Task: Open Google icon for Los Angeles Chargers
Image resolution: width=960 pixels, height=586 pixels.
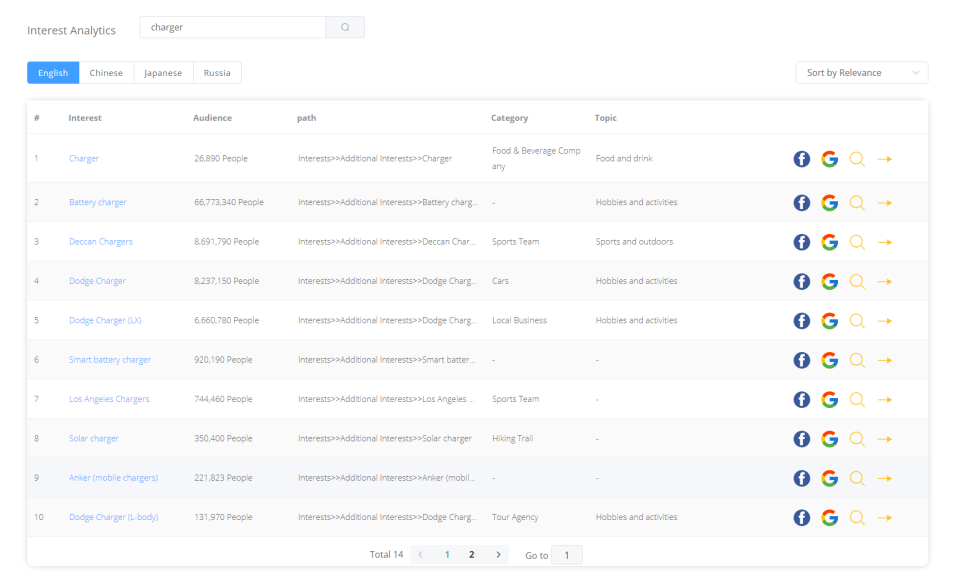Action: (830, 400)
